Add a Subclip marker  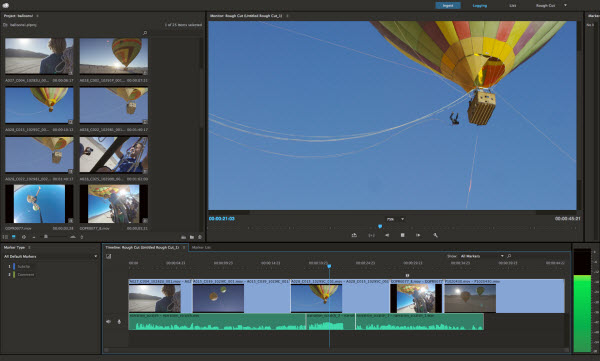pos(24,266)
